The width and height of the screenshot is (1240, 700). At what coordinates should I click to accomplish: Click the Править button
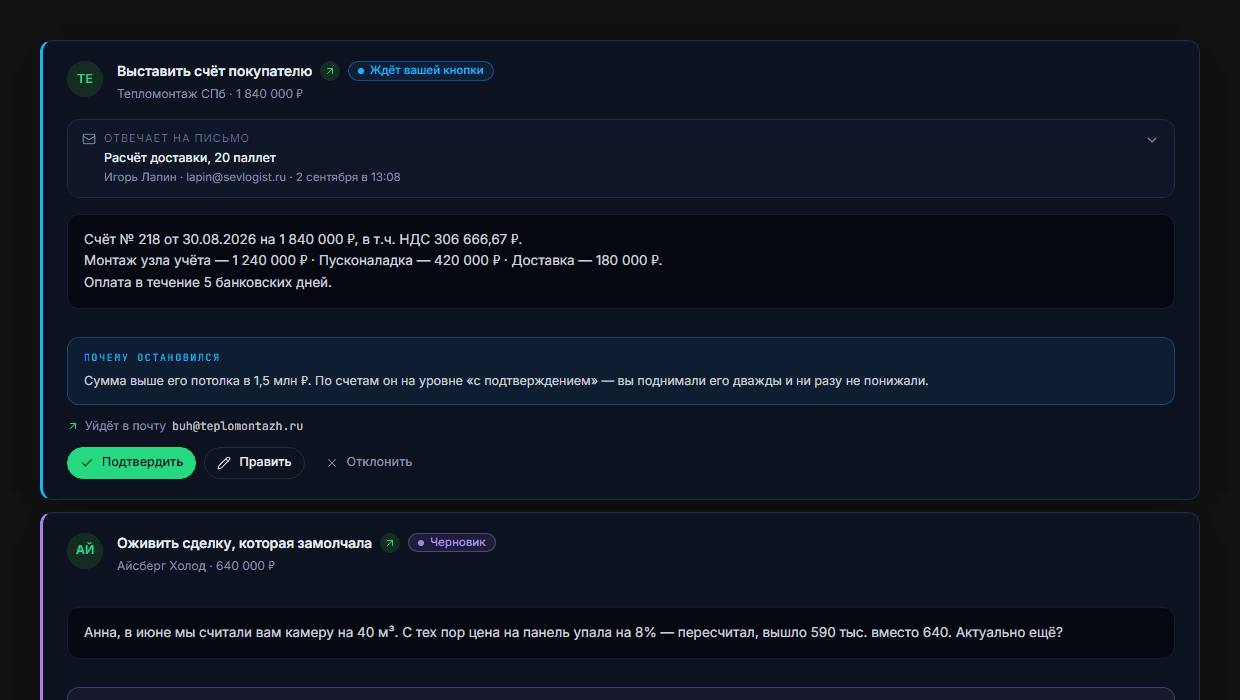254,463
